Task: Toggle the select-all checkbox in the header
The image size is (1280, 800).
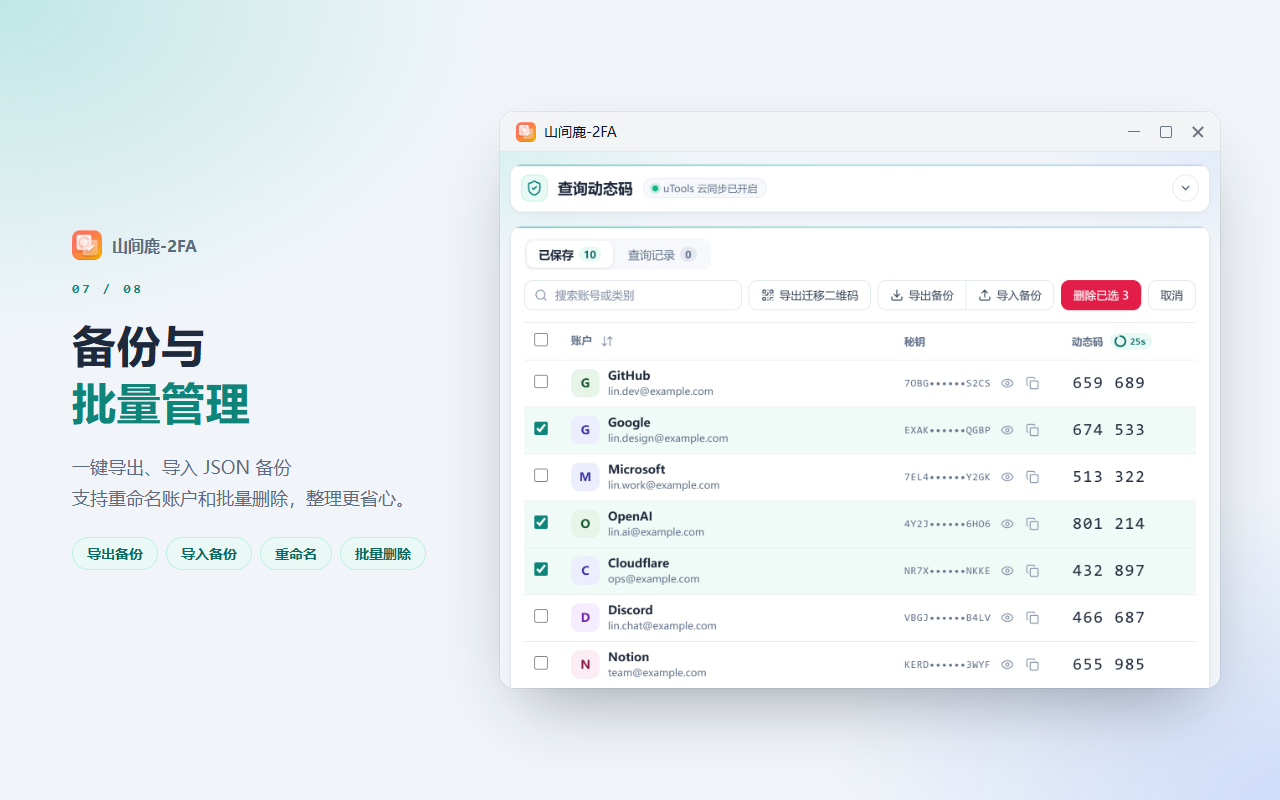Action: pos(541,340)
